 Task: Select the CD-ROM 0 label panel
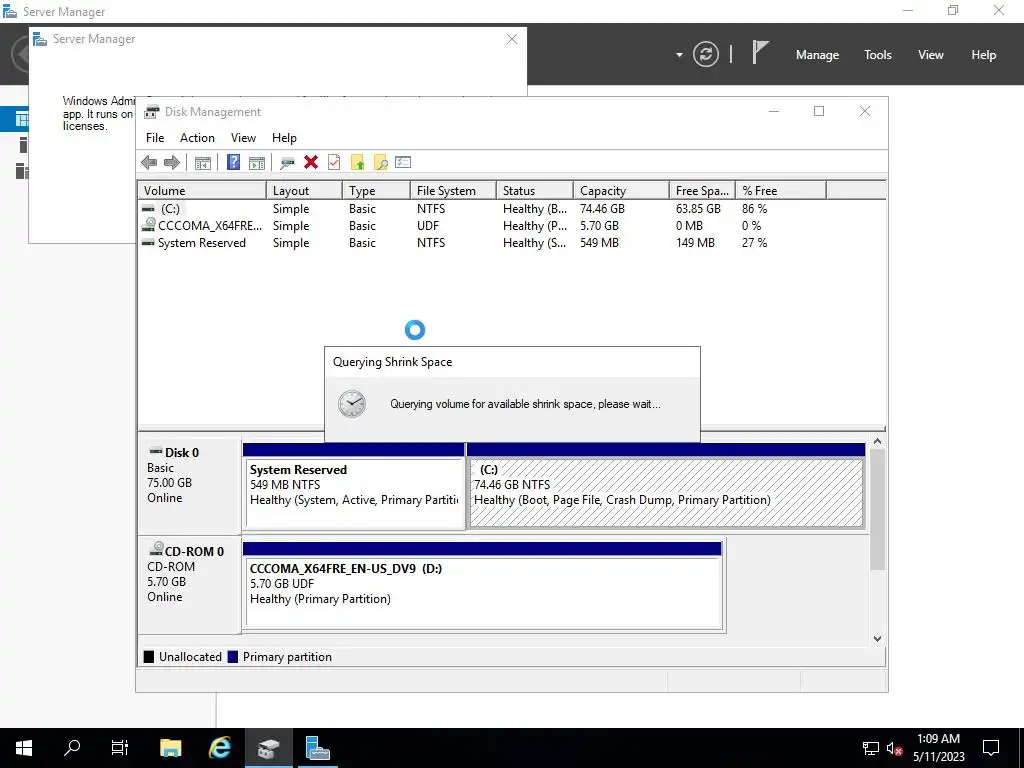point(189,584)
